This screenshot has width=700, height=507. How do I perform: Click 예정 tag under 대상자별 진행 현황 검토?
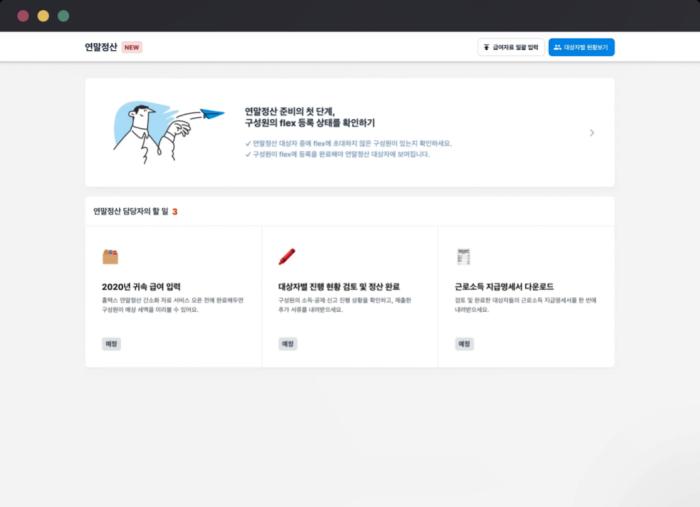pos(288,344)
